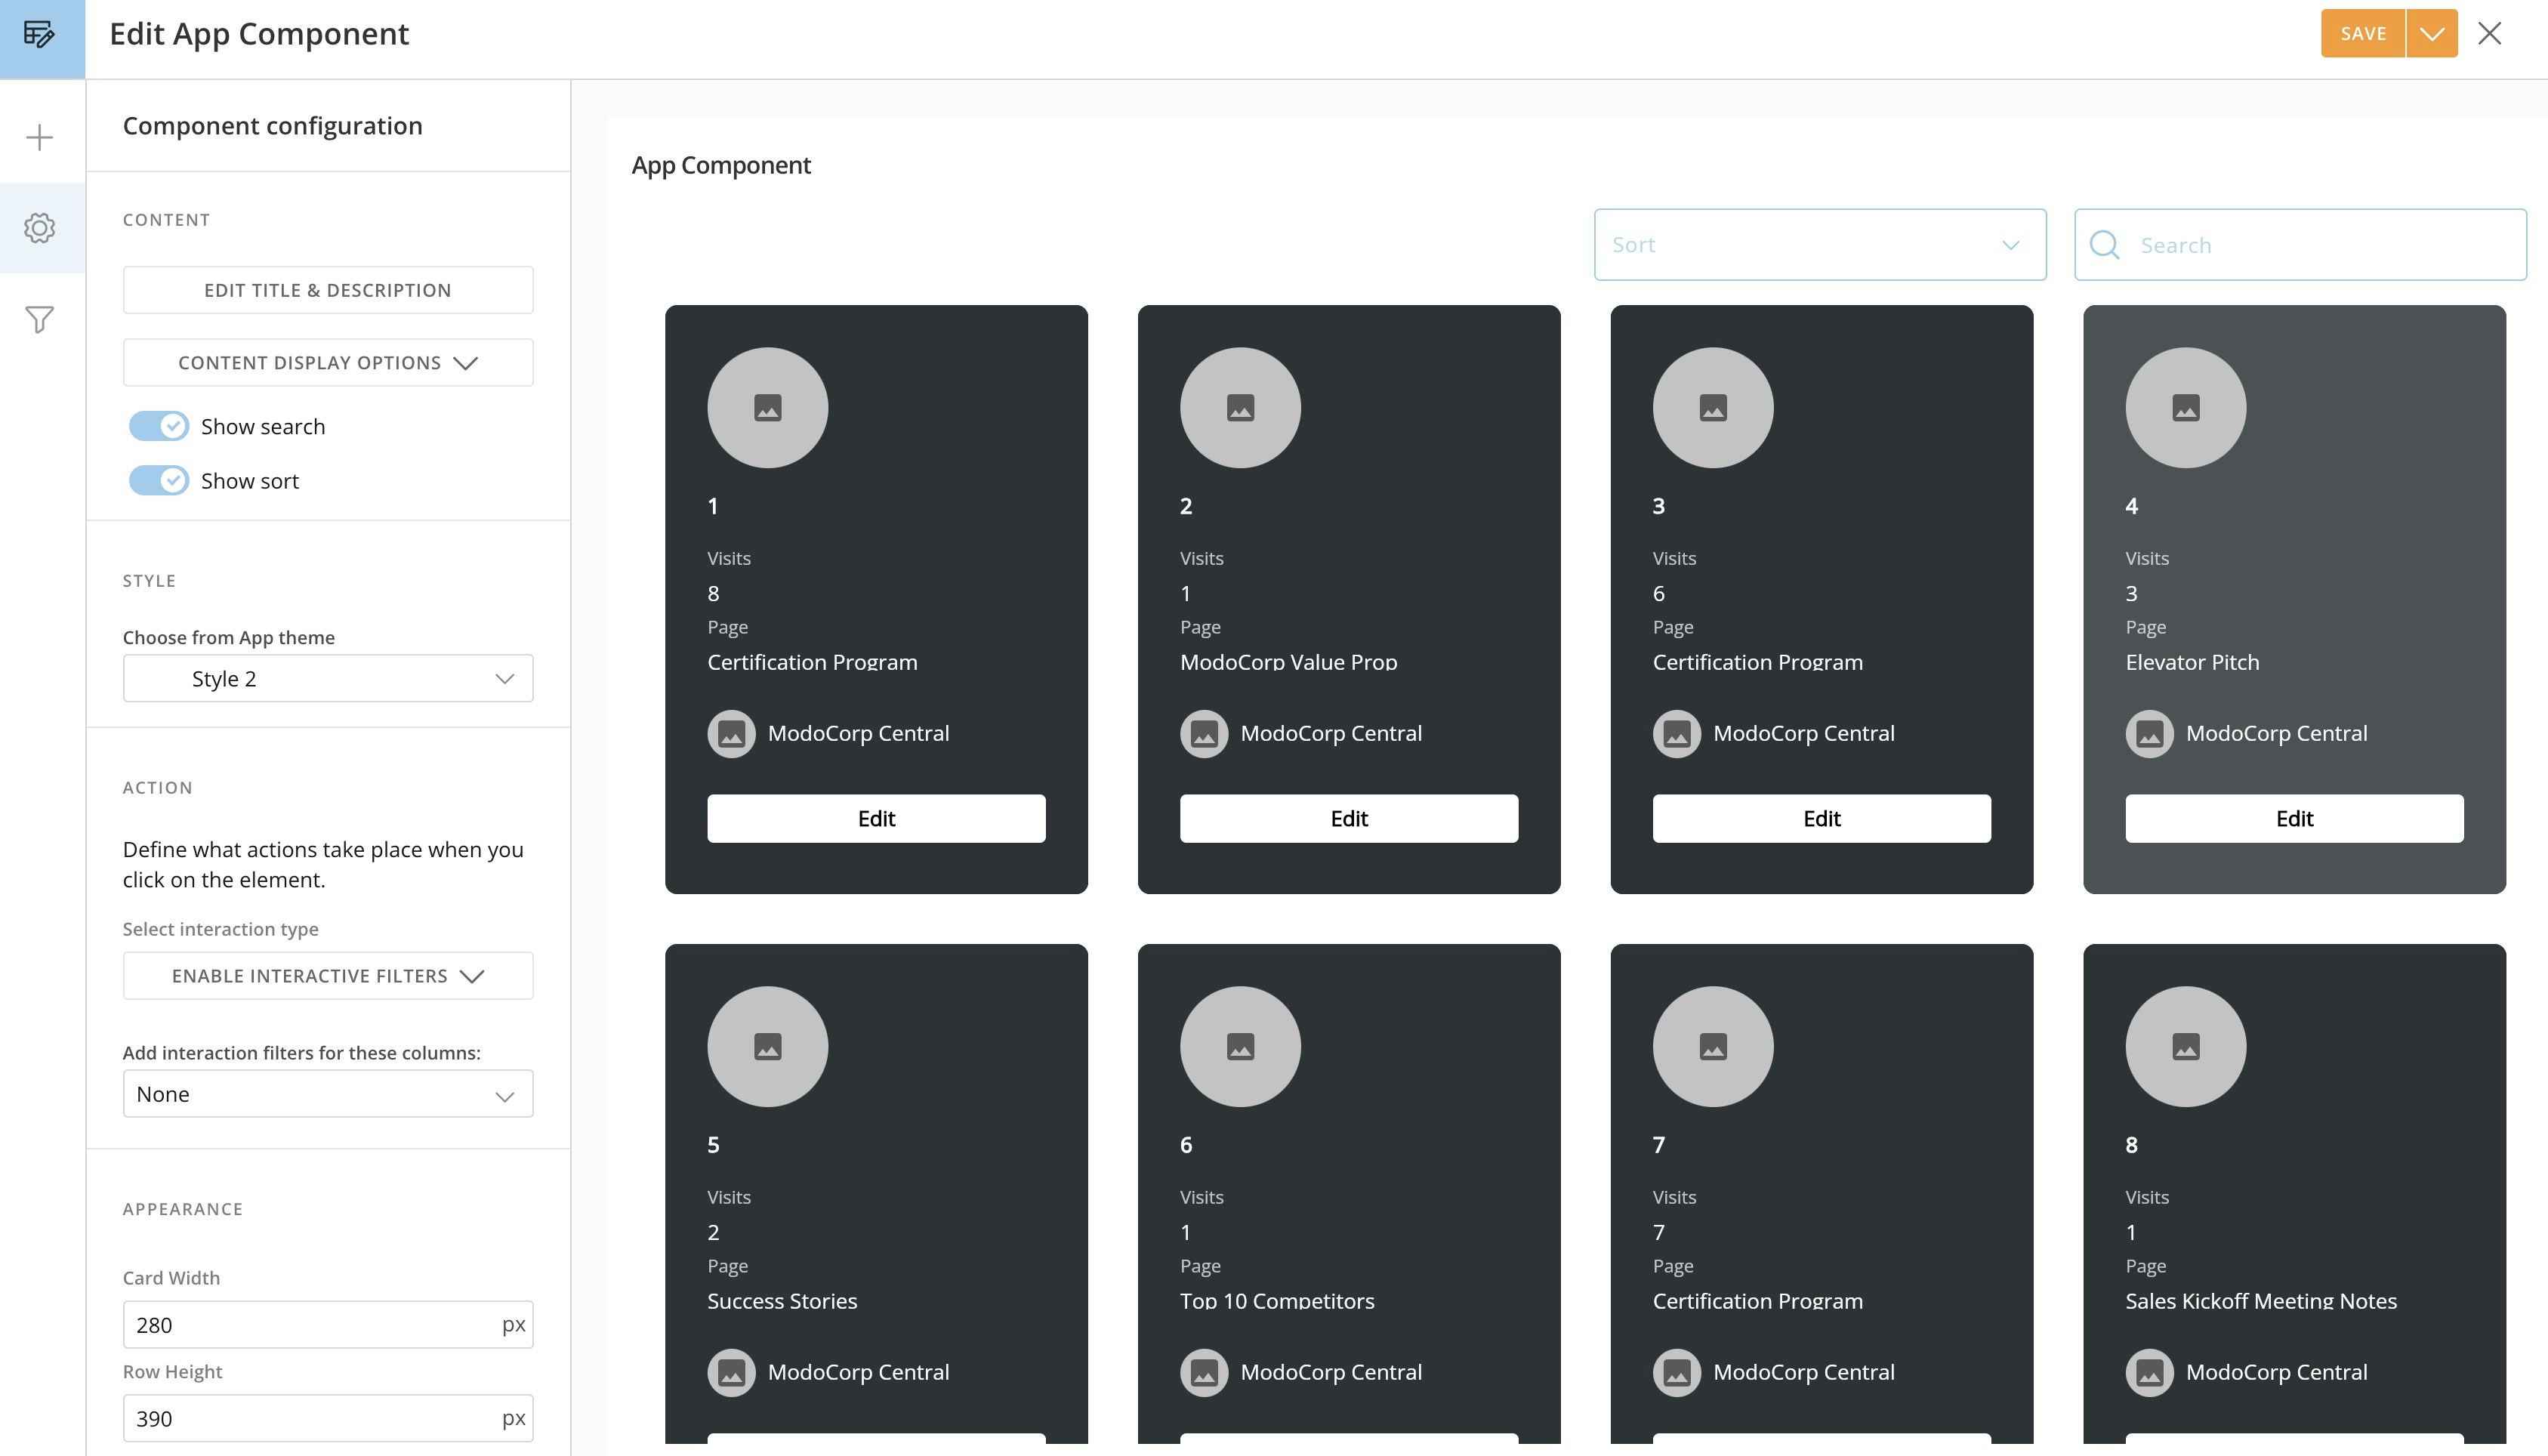This screenshot has width=2548, height=1456.
Task: Click the Card Width input field
Action: point(310,1325)
